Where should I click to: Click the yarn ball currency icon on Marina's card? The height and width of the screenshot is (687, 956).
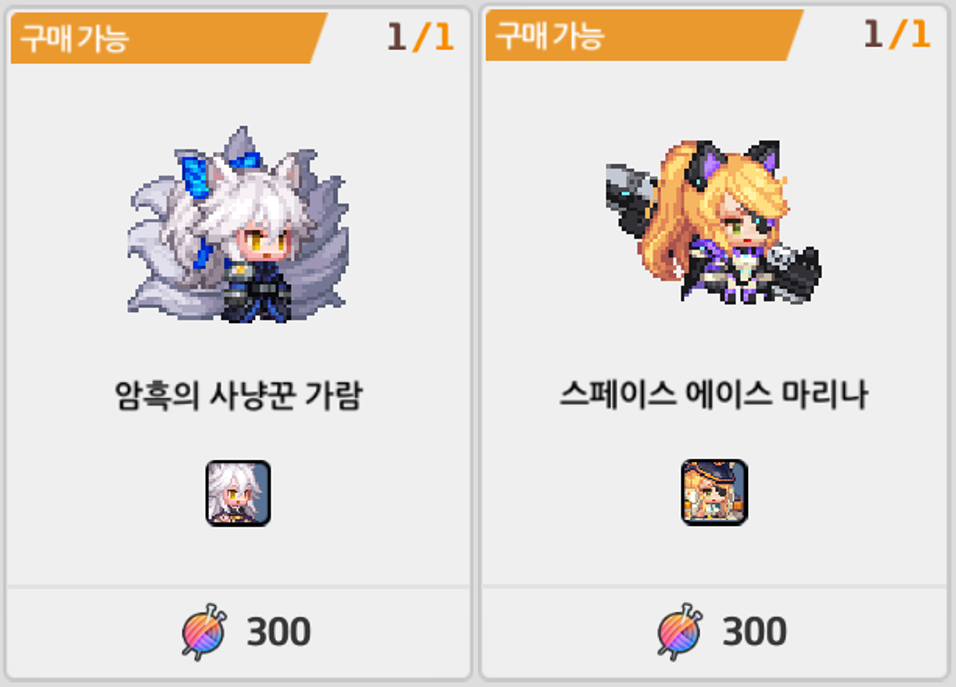coord(680,632)
